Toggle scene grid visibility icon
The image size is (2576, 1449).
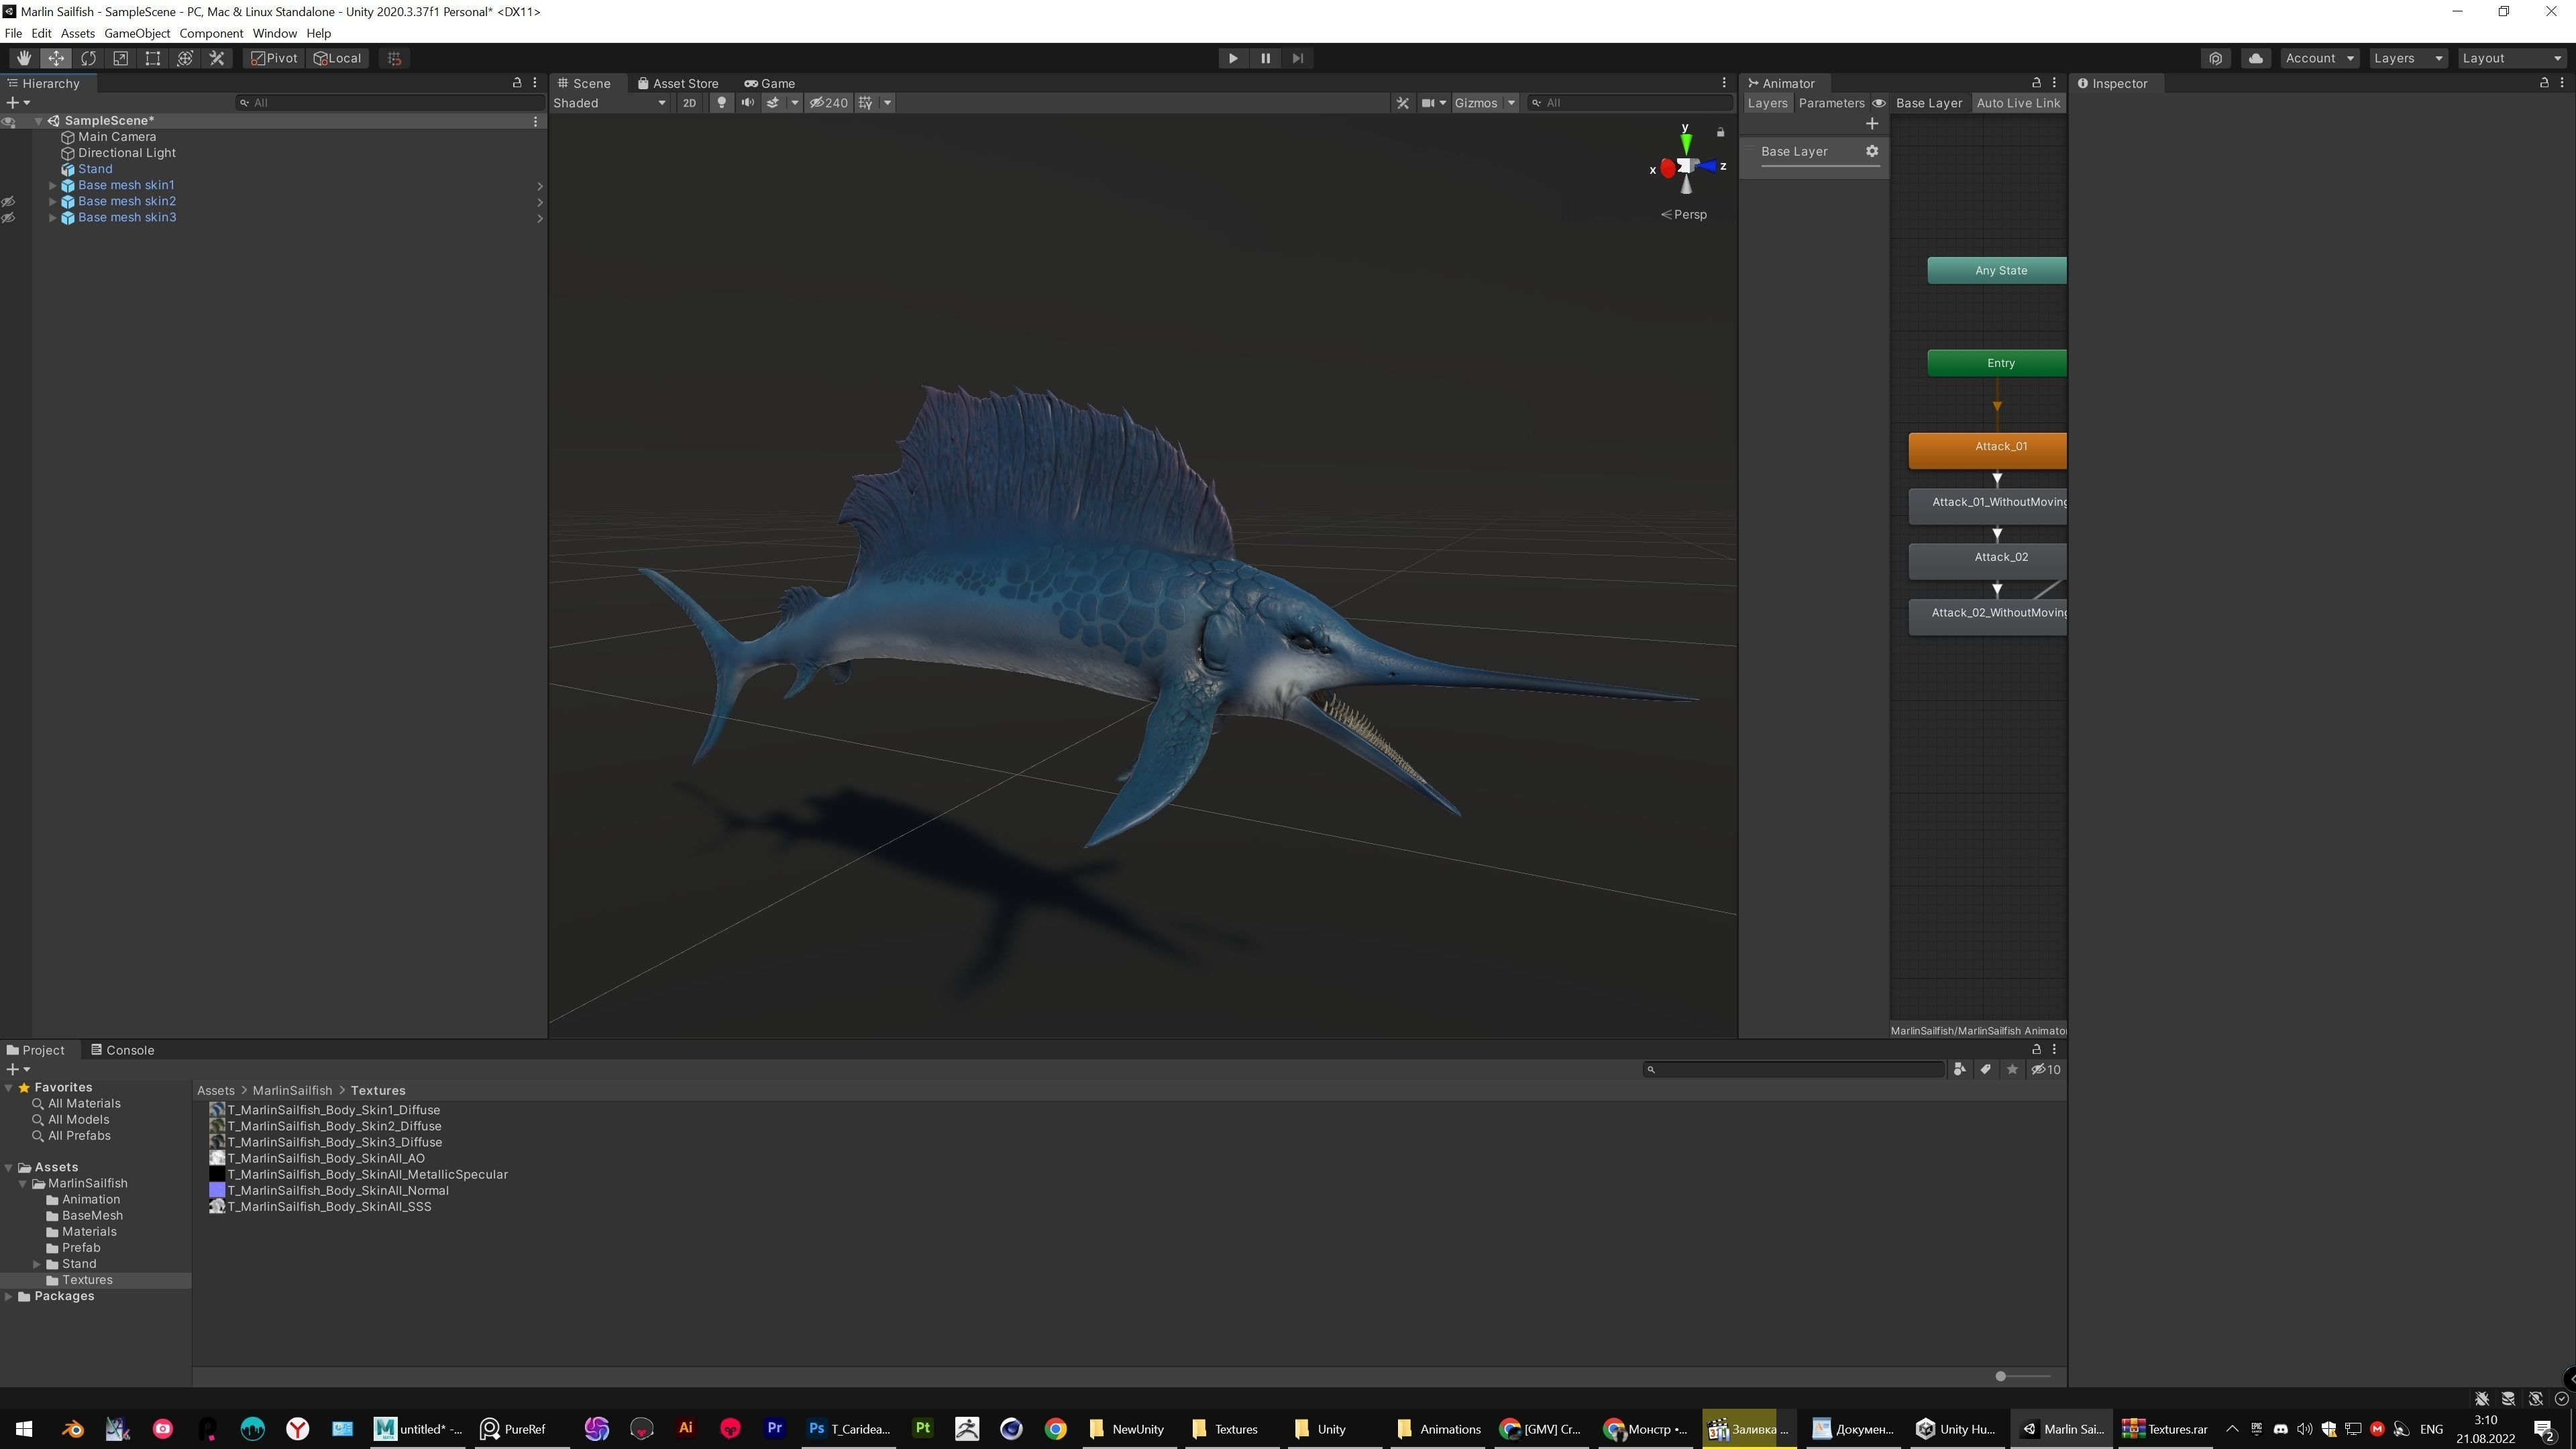pyautogui.click(x=866, y=103)
